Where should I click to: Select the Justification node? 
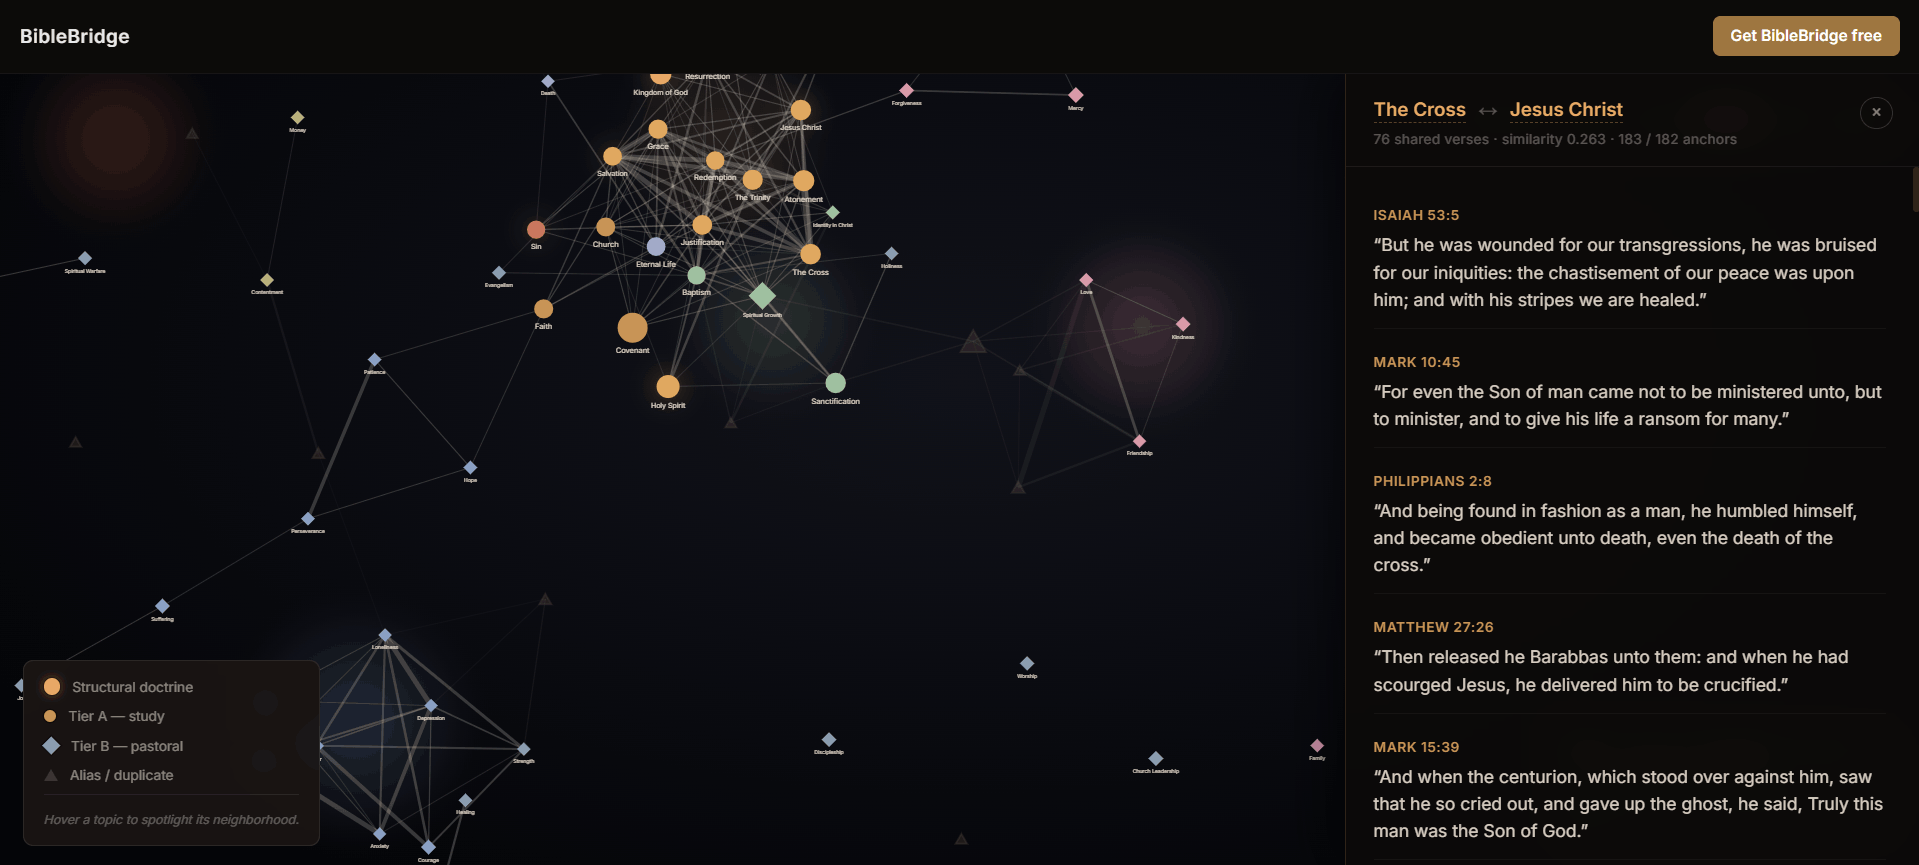(703, 225)
